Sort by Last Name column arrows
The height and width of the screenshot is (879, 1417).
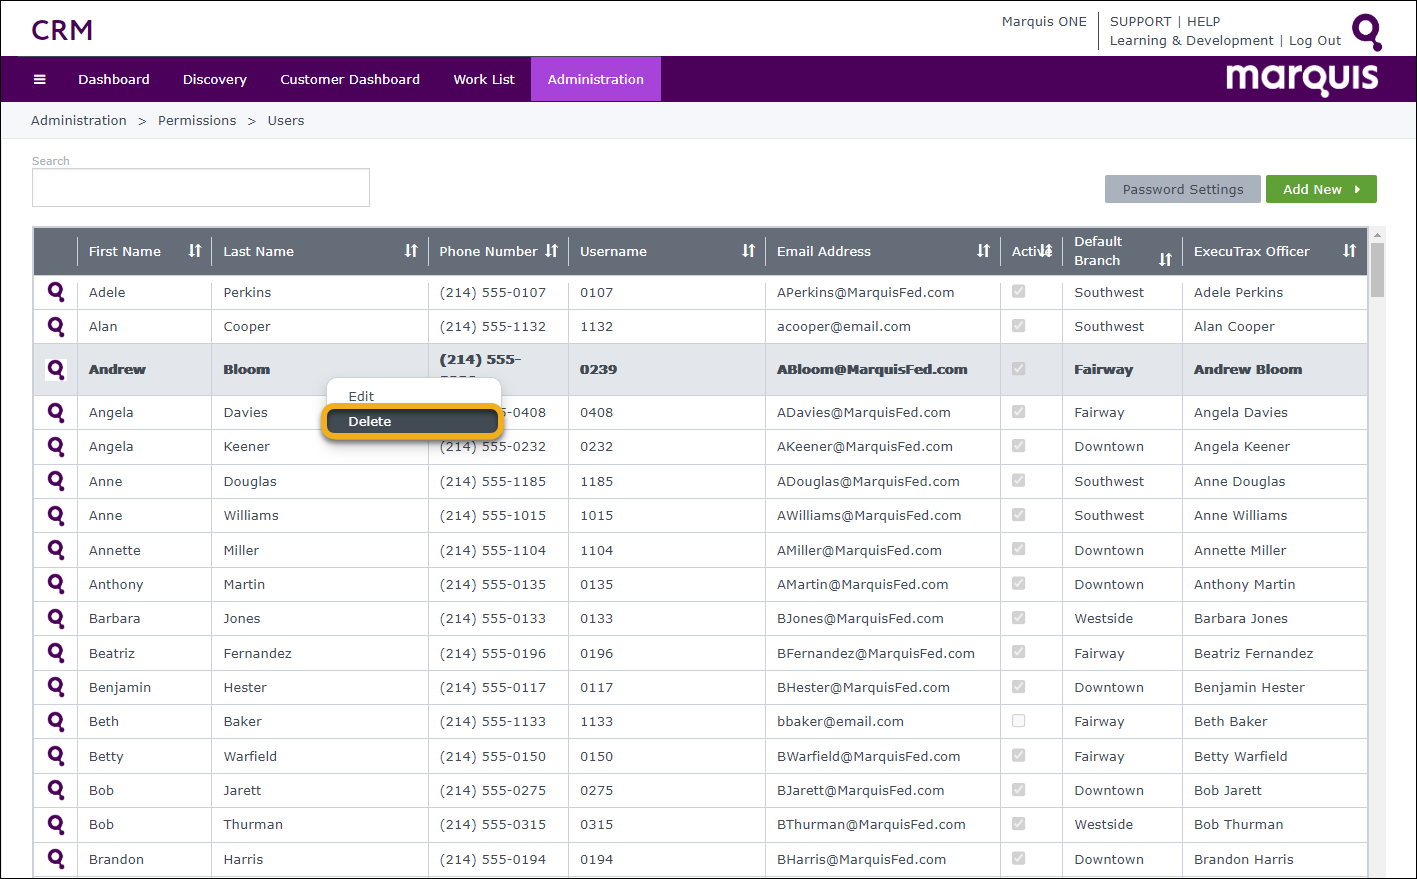tap(411, 251)
